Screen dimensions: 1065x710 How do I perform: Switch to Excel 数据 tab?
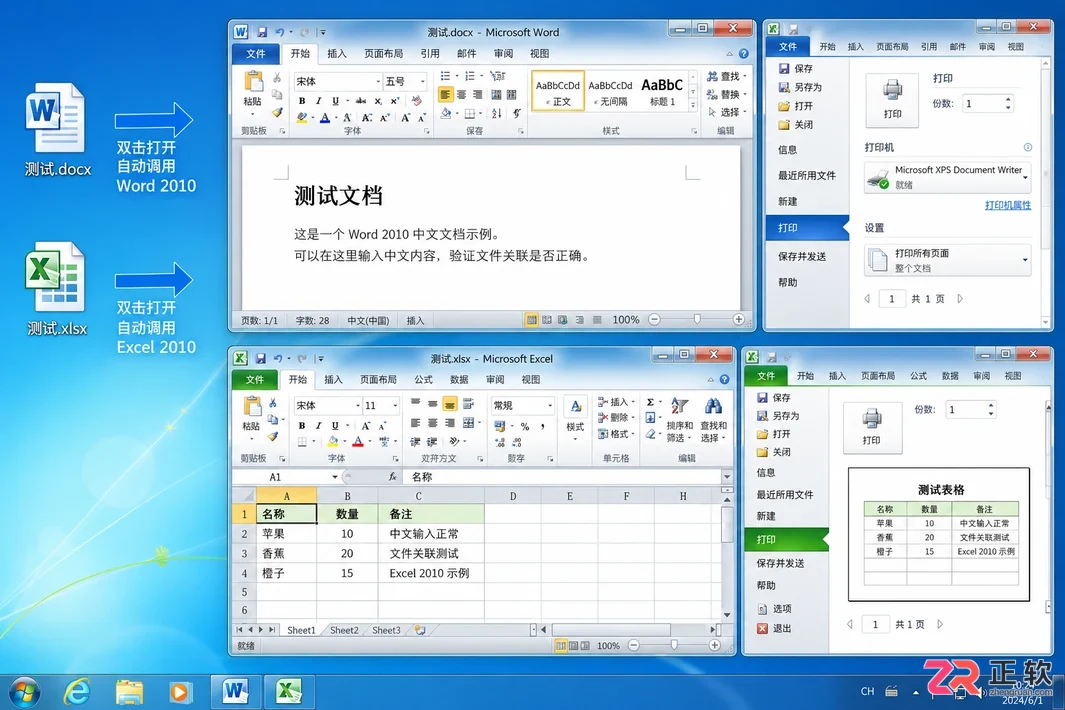pyautogui.click(x=459, y=380)
